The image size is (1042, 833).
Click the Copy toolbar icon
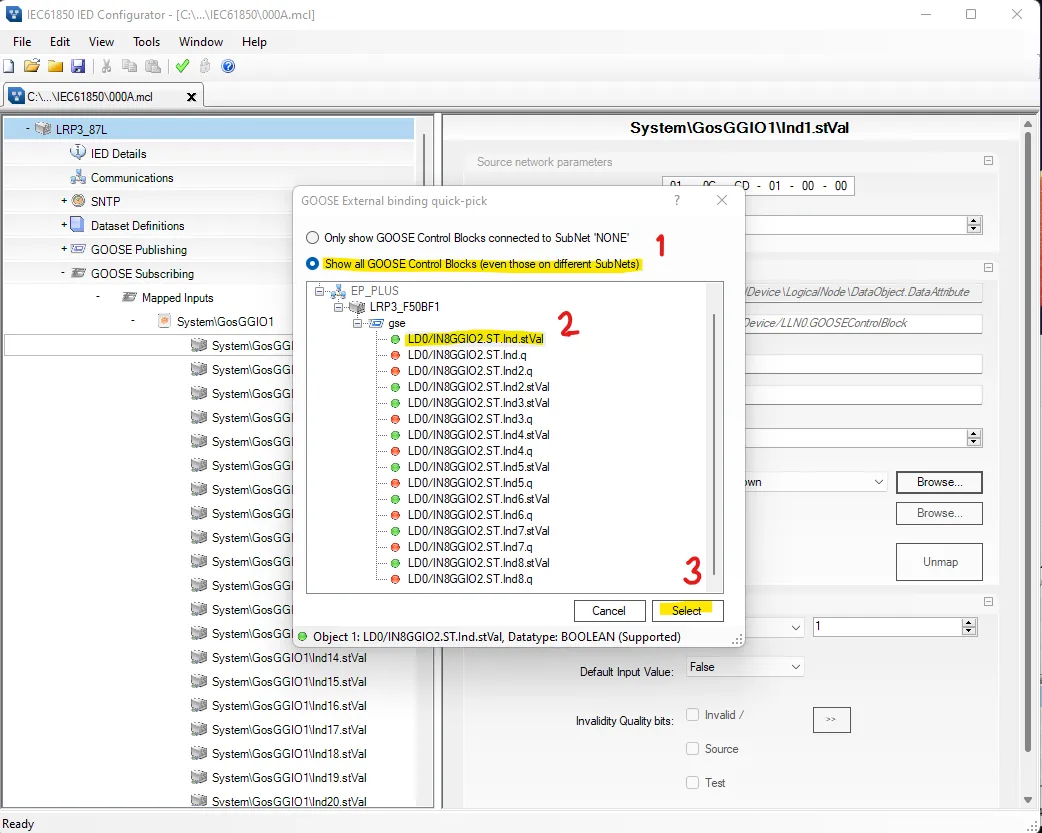[130, 66]
